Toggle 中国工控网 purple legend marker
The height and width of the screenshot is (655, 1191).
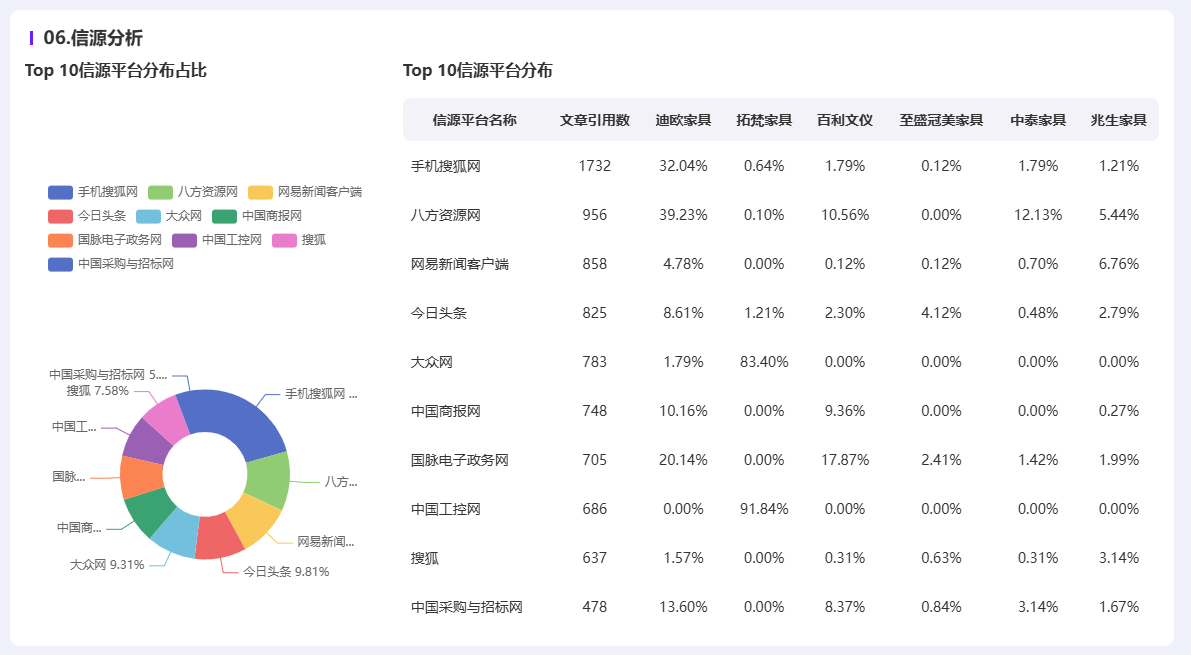click(185, 240)
